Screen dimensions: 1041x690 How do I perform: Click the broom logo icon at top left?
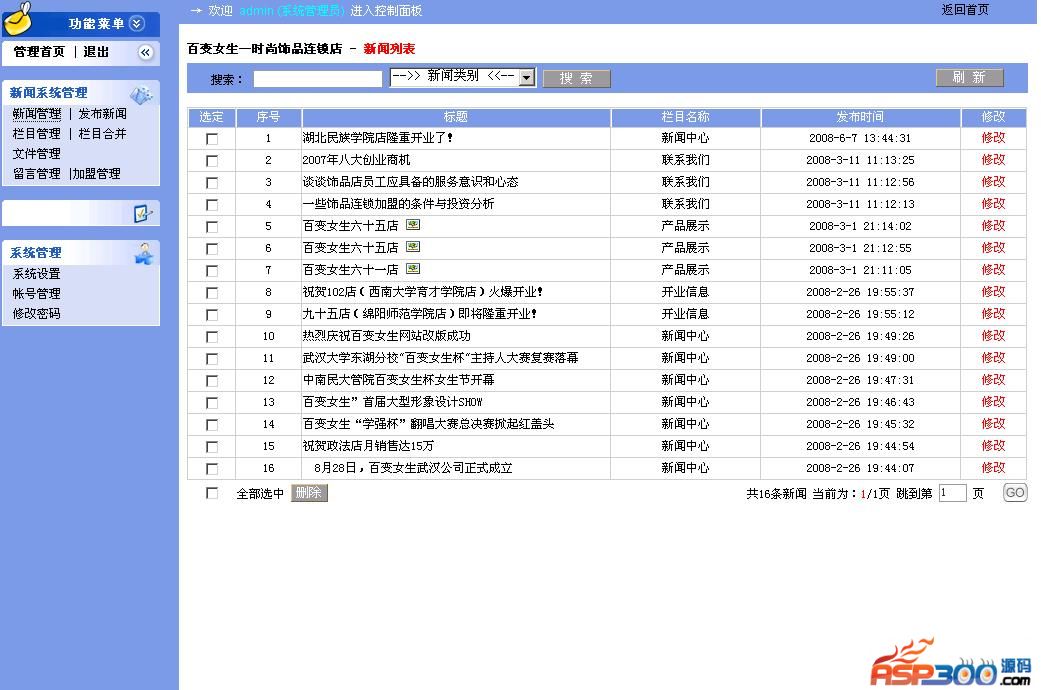[18, 18]
